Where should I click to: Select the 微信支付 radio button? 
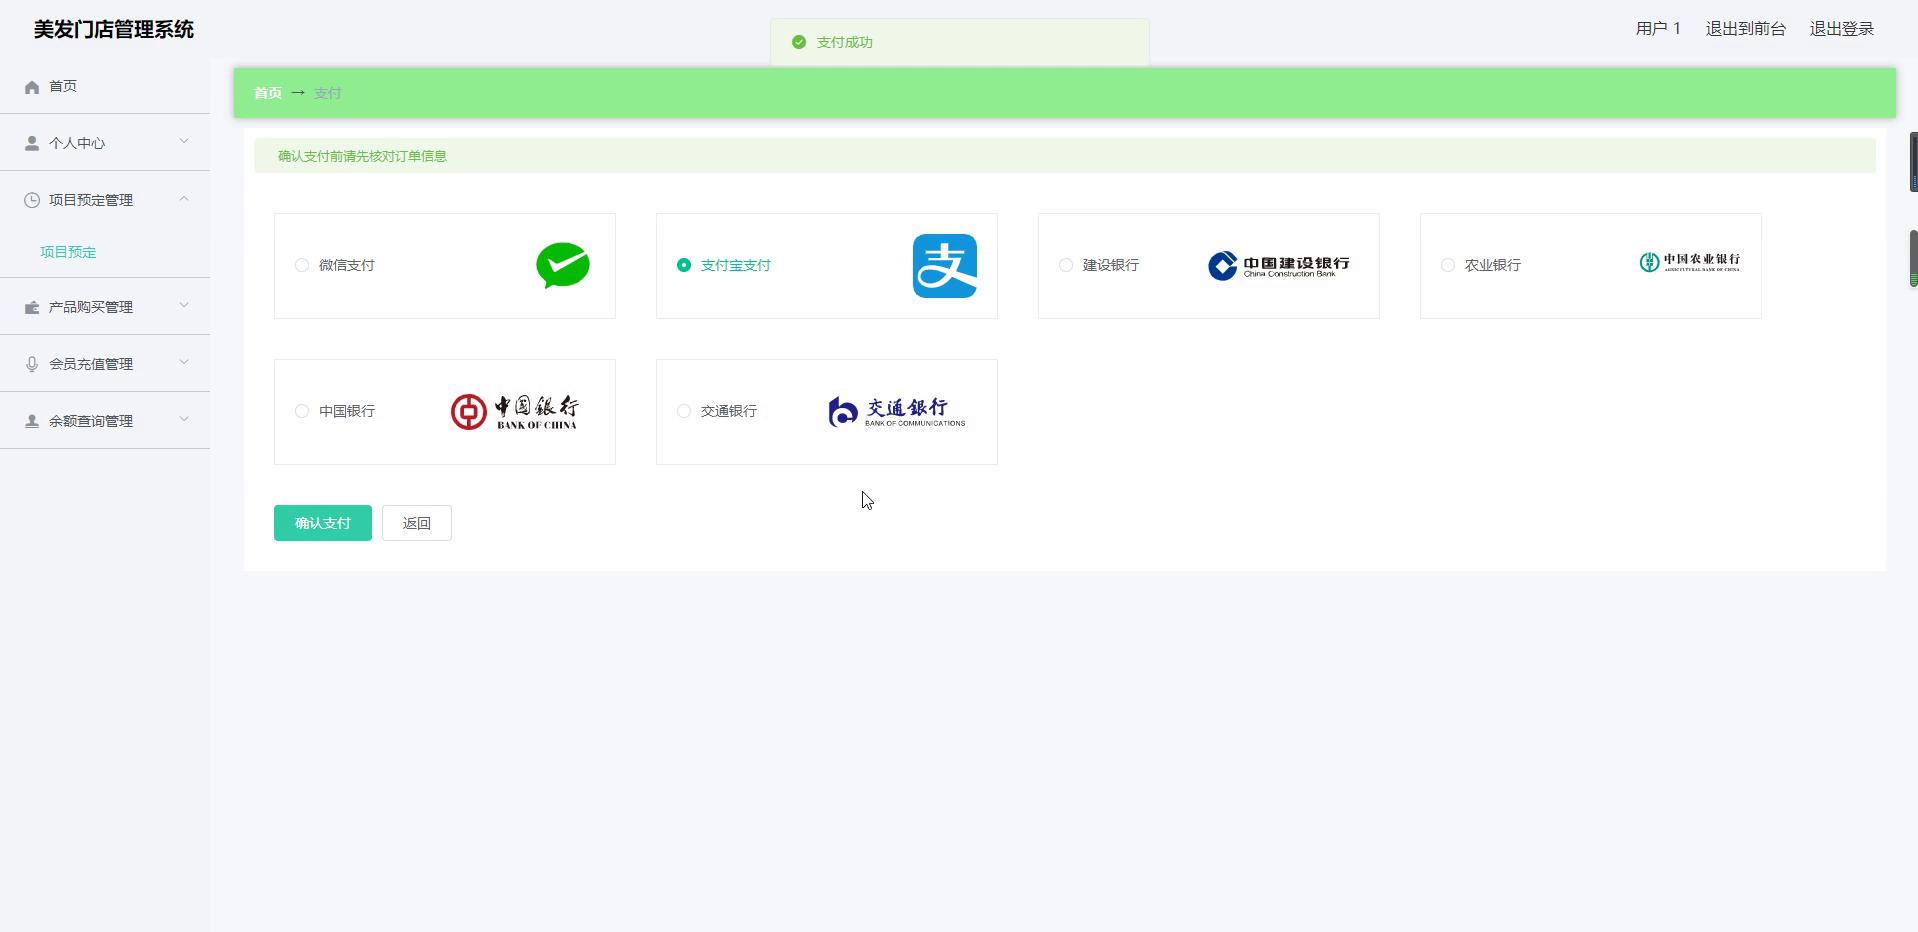(x=302, y=265)
